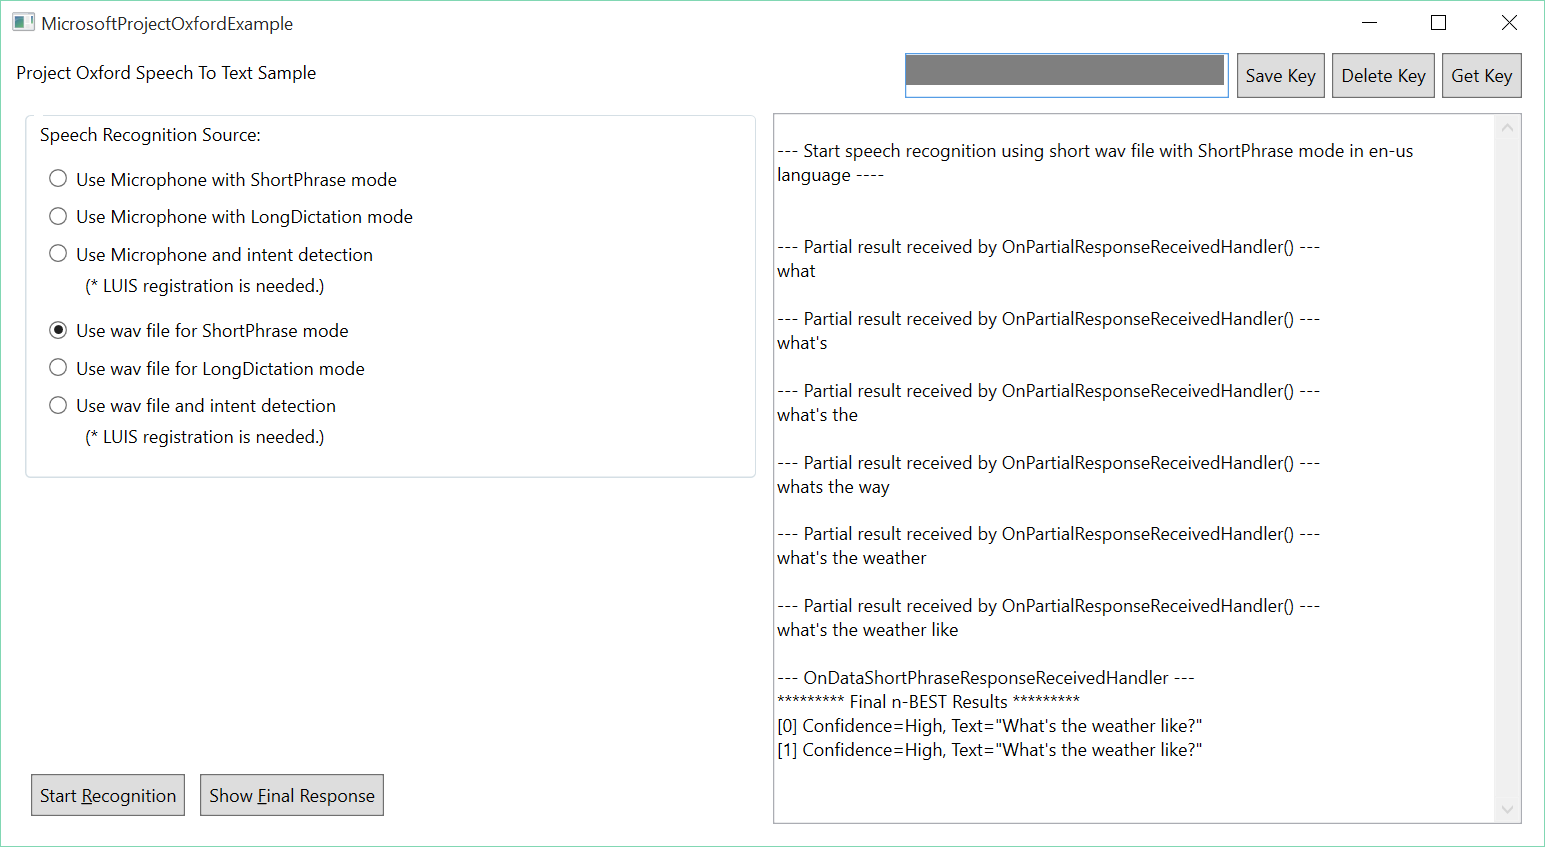This screenshot has height=847, width=1545.
Task: Select Use wav file for ShortPhrase mode
Action: tap(199, 330)
